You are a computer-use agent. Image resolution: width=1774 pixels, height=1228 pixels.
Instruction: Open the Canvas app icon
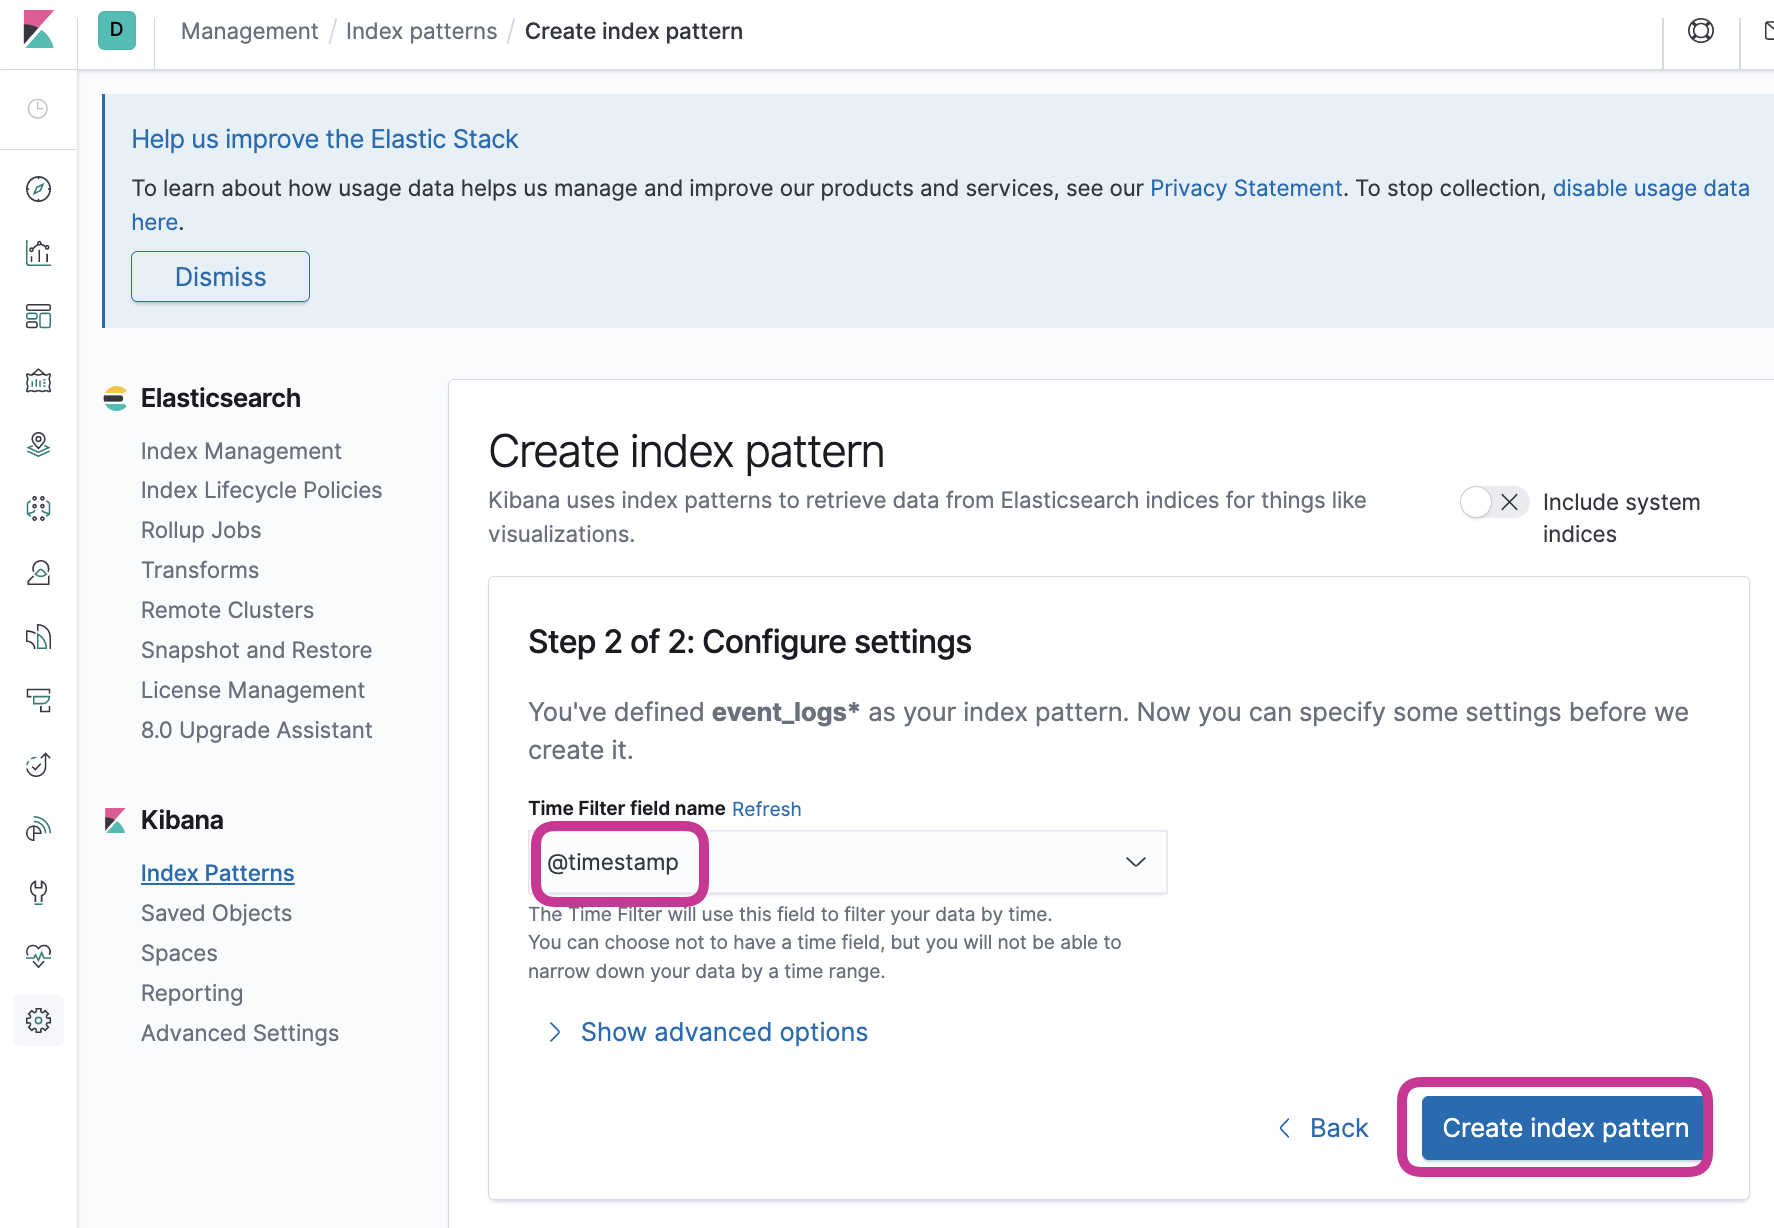coord(38,381)
